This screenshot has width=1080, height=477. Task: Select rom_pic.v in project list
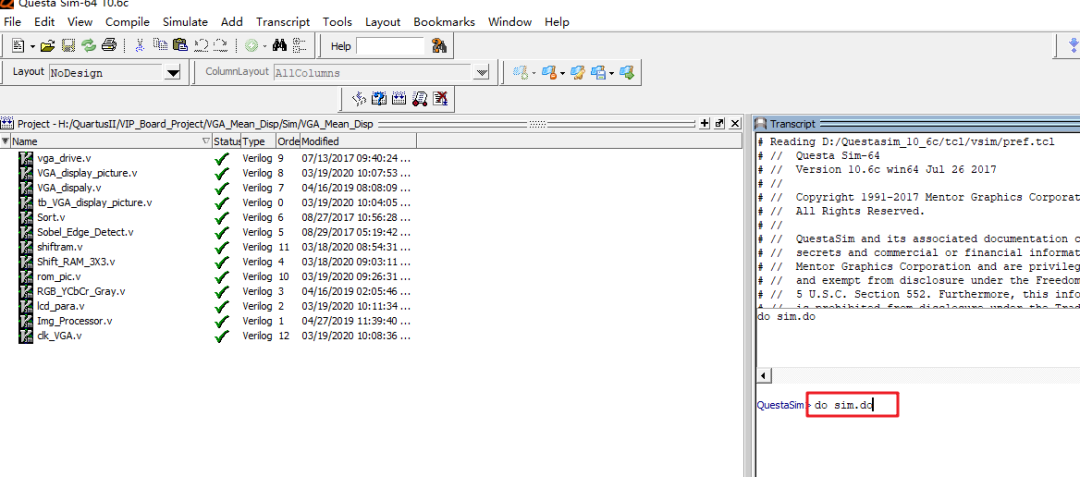[59, 277]
